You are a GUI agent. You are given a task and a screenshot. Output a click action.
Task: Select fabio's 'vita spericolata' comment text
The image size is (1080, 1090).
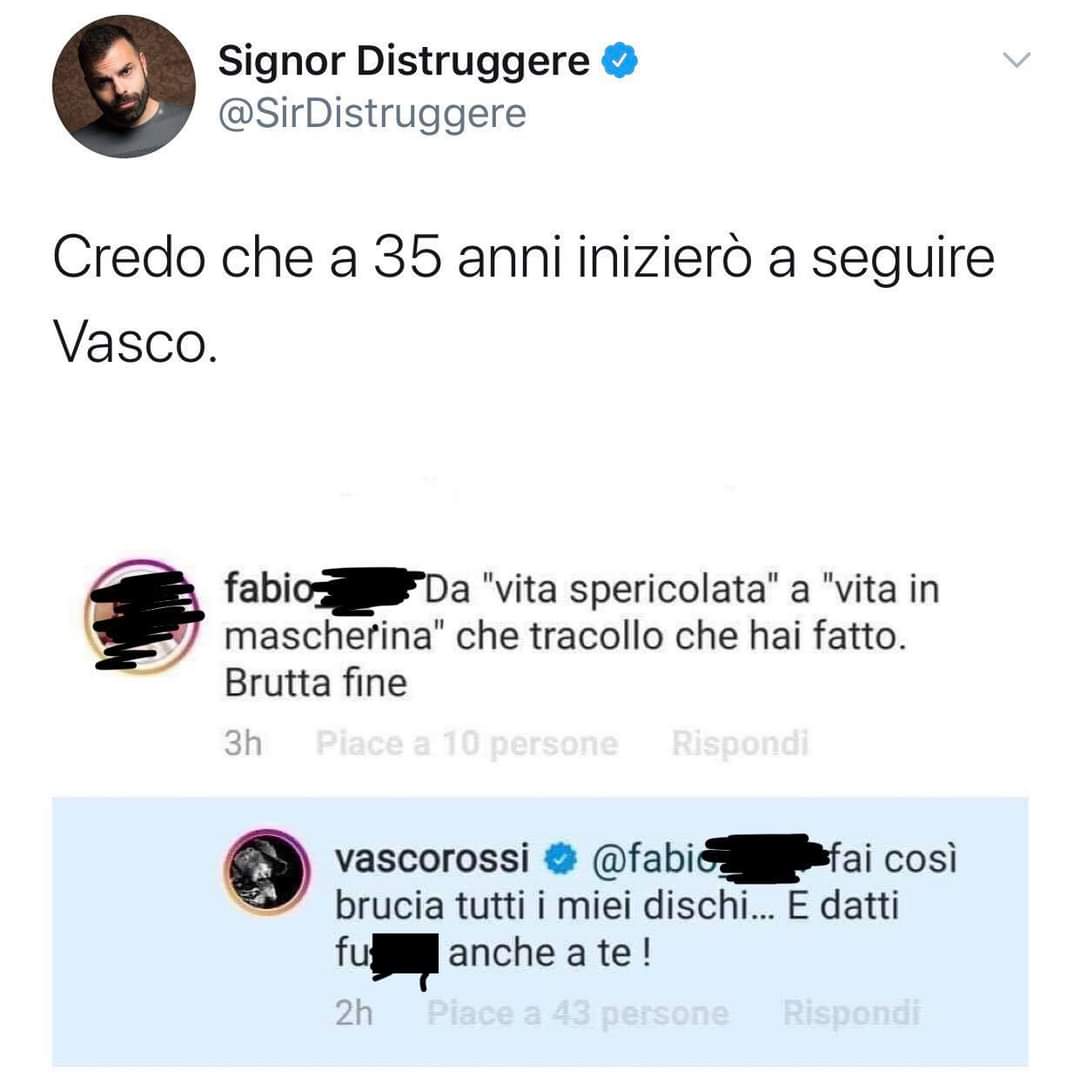[x=582, y=636]
